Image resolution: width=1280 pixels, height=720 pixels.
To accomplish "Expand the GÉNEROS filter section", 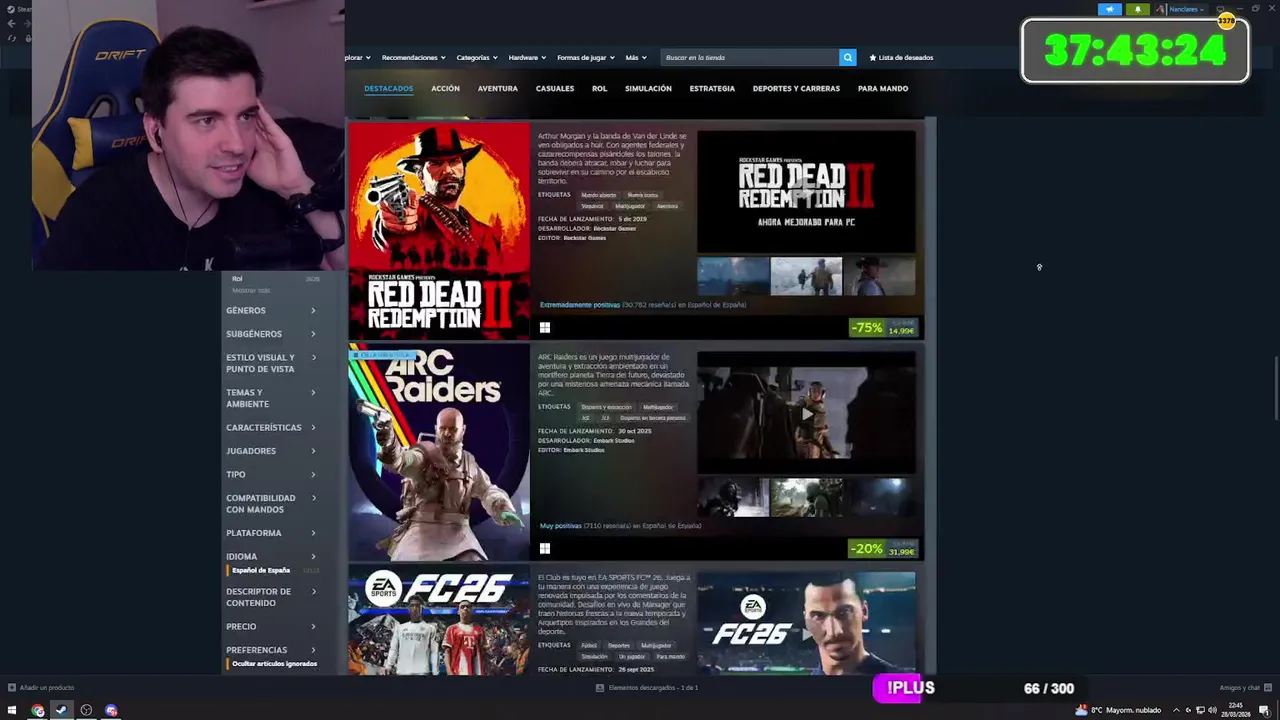I will point(271,311).
